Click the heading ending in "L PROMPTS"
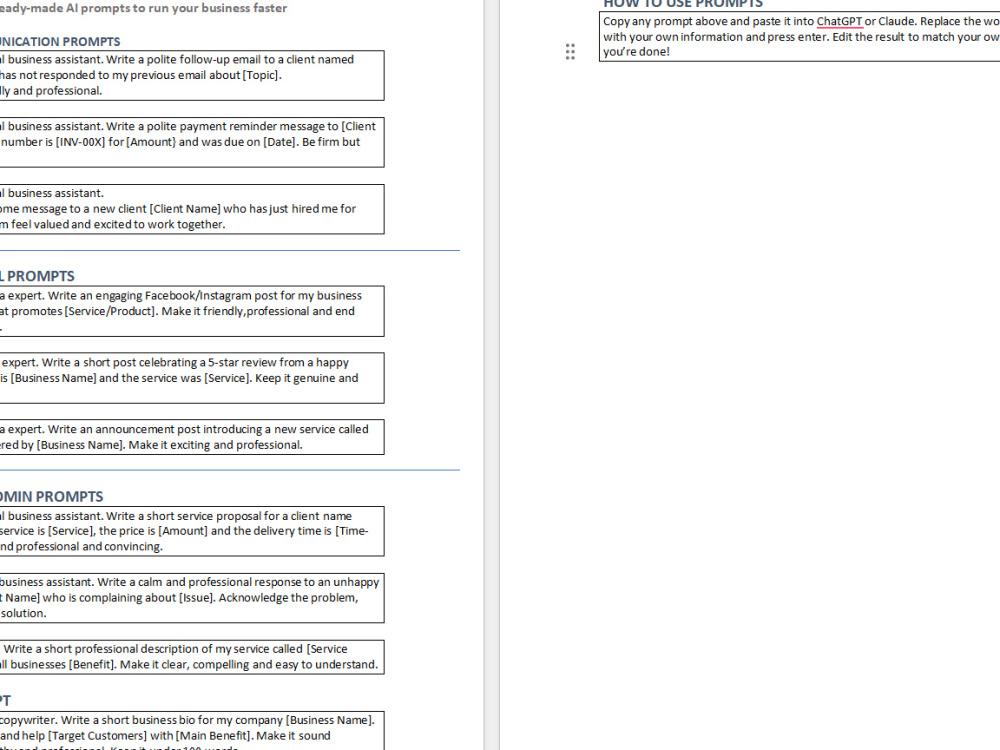 [37, 276]
